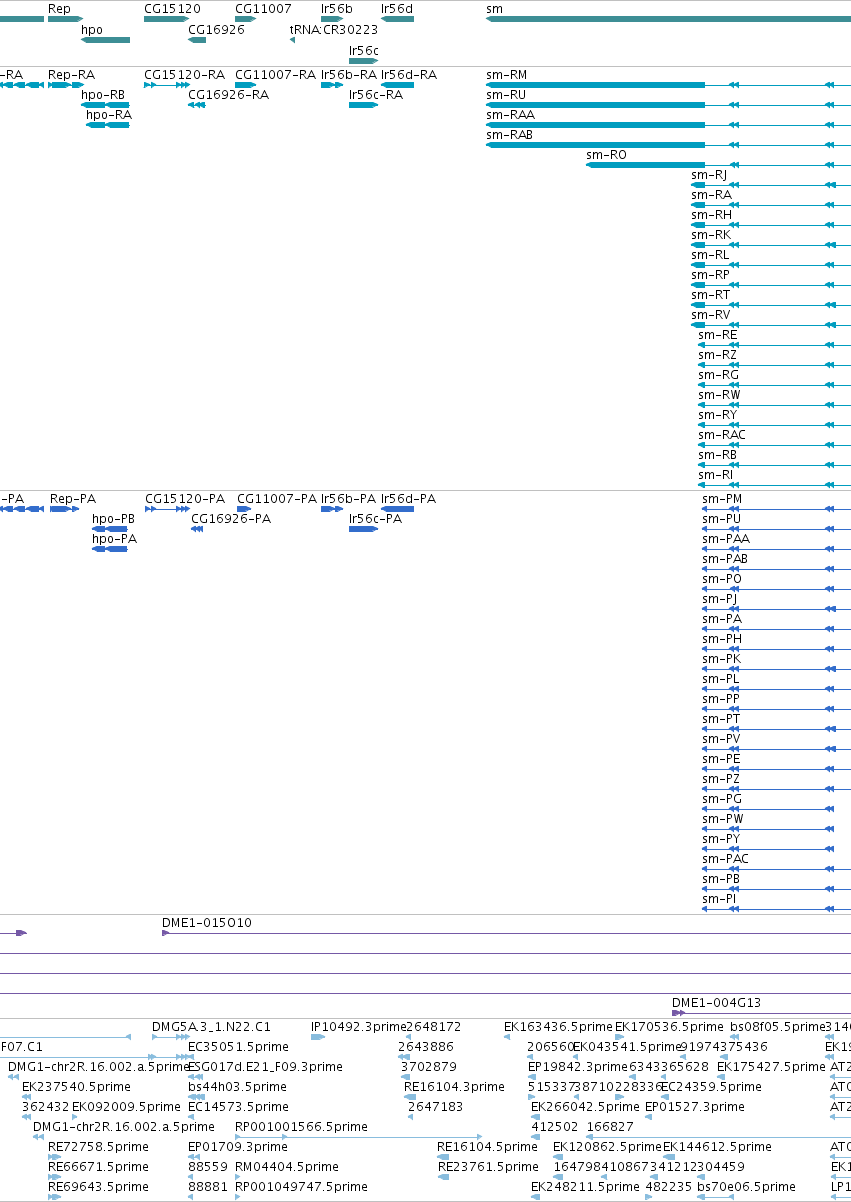Click the hpo gene feature
Image resolution: width=851 pixels, height=1202 pixels.
[105, 40]
